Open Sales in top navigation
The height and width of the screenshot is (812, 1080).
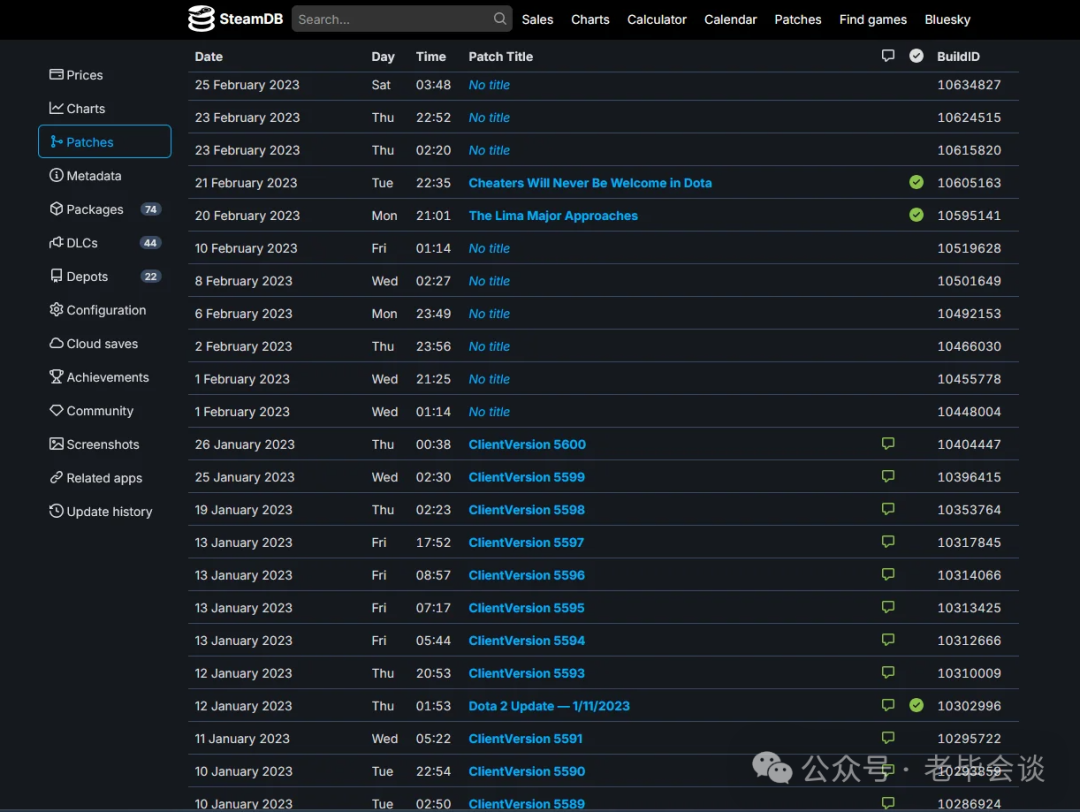click(537, 19)
